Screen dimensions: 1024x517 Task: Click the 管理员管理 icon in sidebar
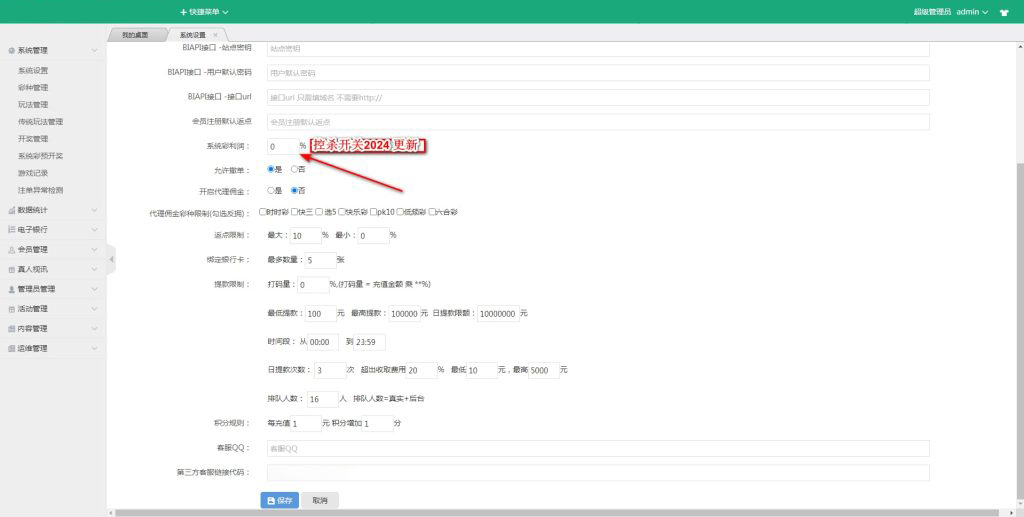[x=11, y=289]
